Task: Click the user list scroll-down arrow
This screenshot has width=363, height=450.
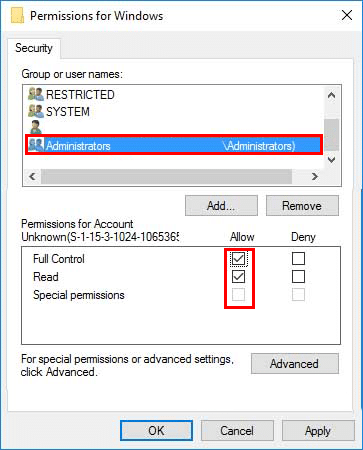Action: coord(331,160)
